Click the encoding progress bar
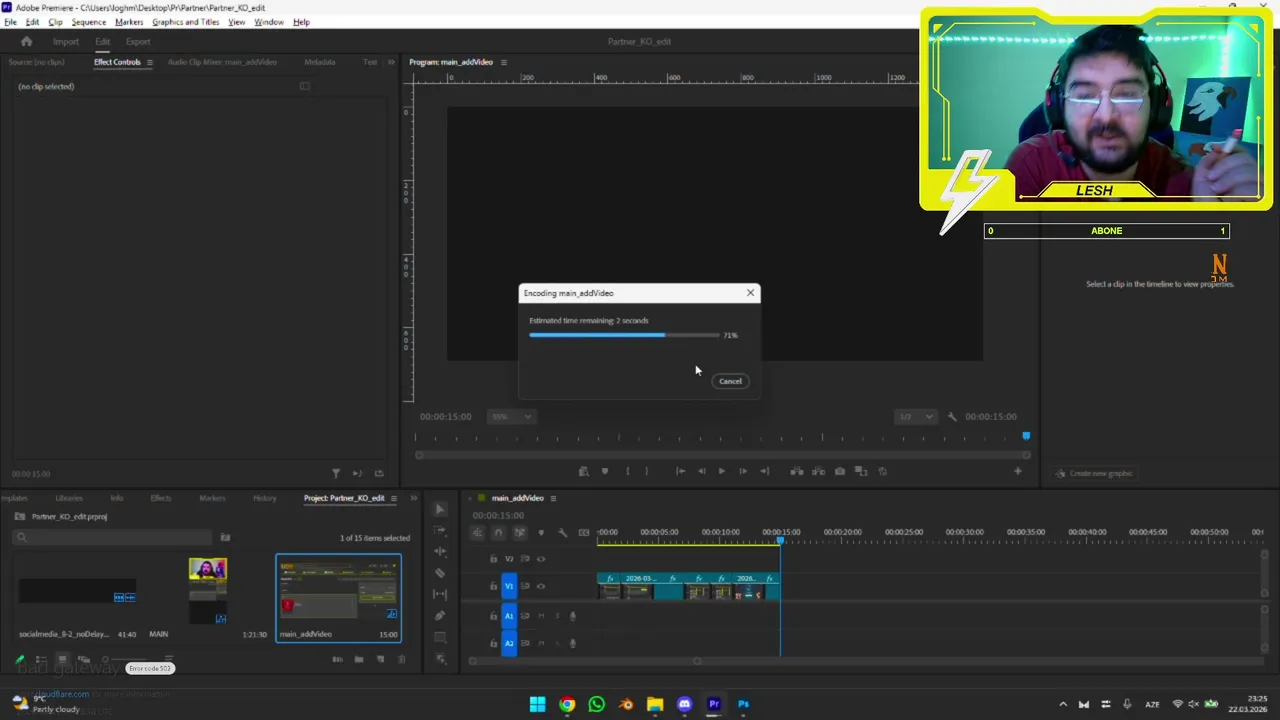This screenshot has width=1280, height=720. [624, 335]
